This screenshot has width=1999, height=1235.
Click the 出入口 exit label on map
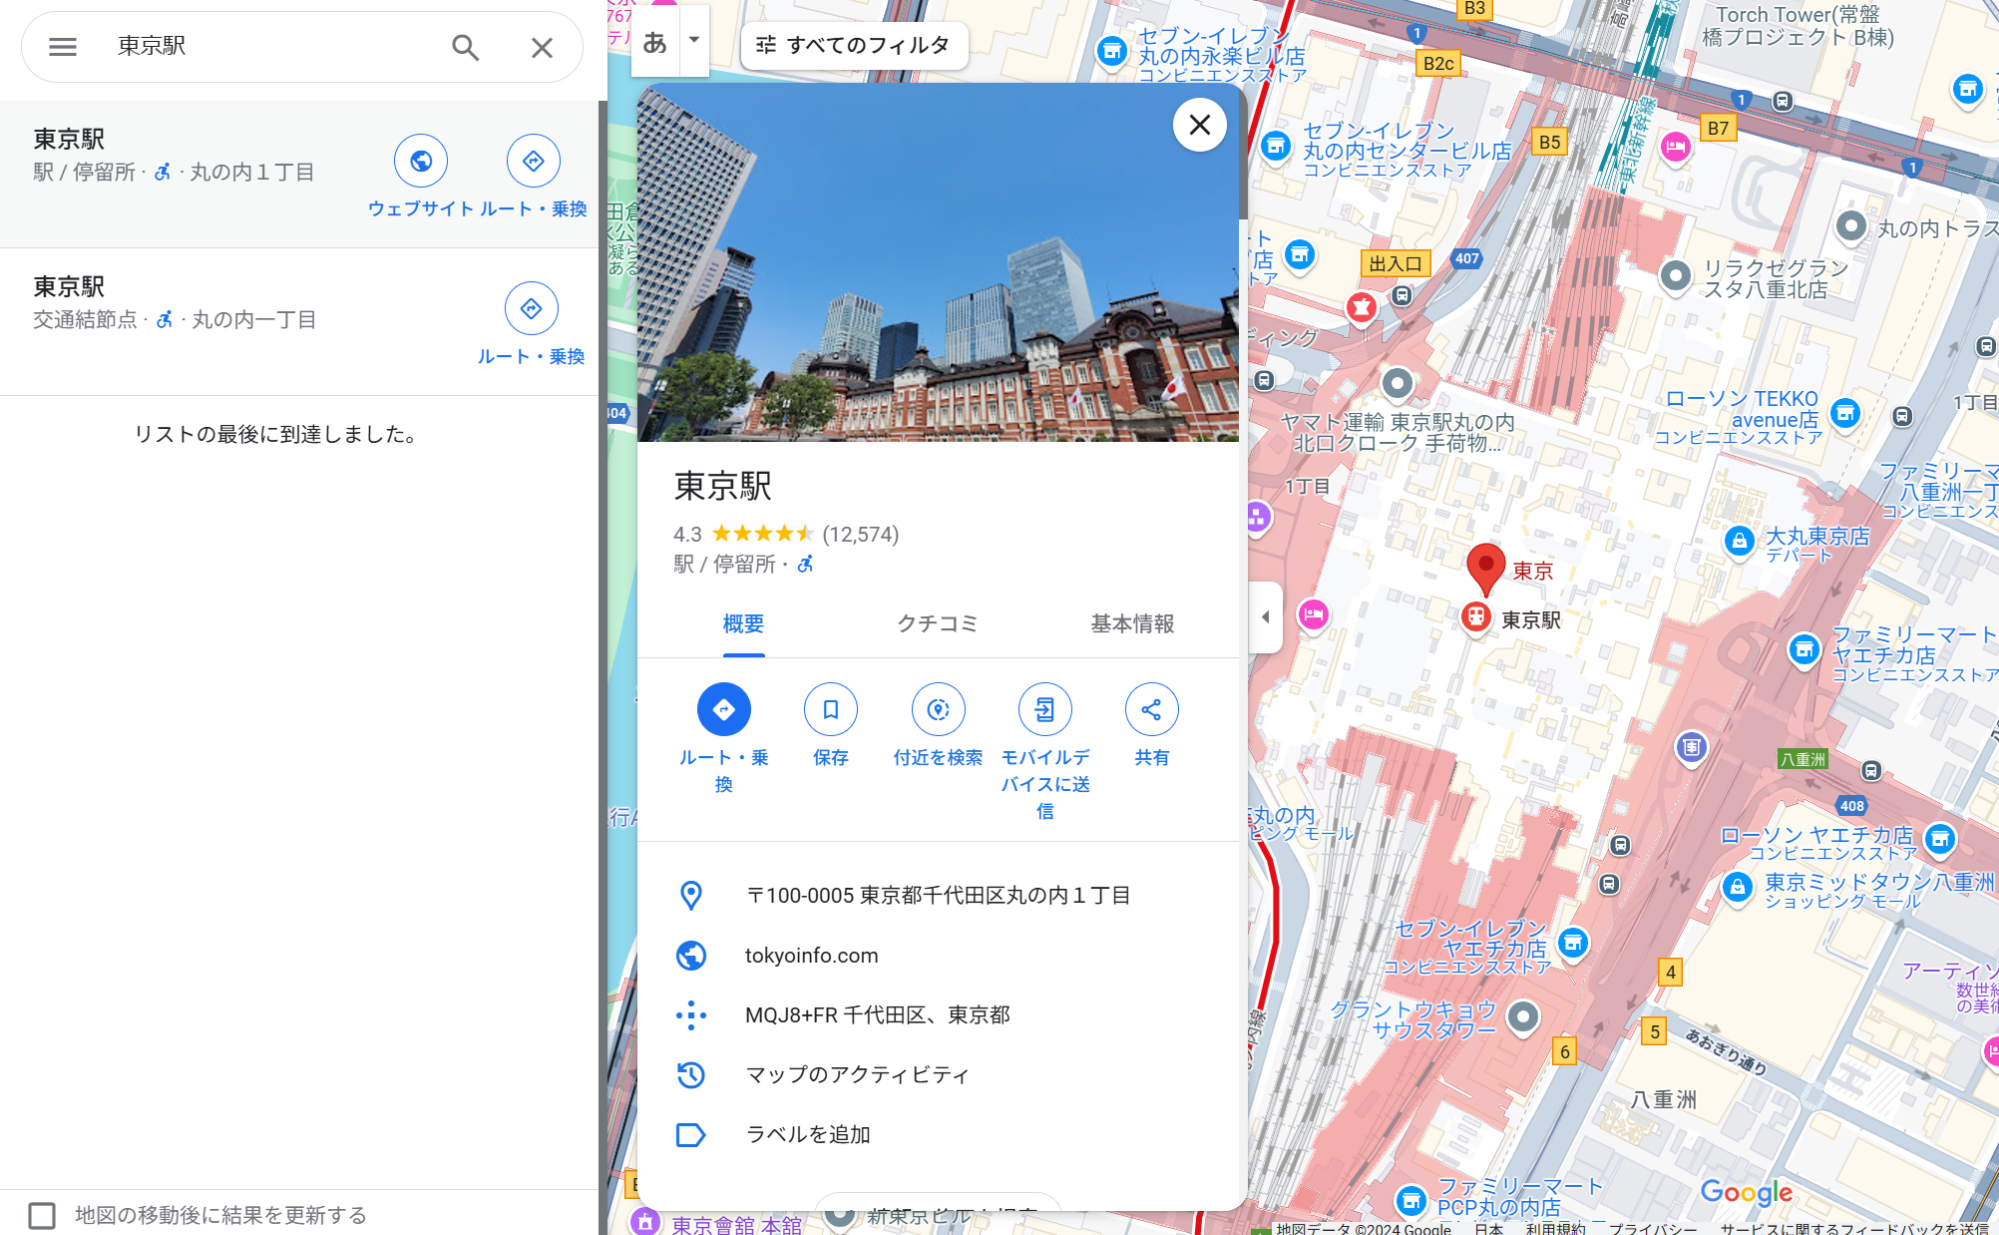[1395, 263]
